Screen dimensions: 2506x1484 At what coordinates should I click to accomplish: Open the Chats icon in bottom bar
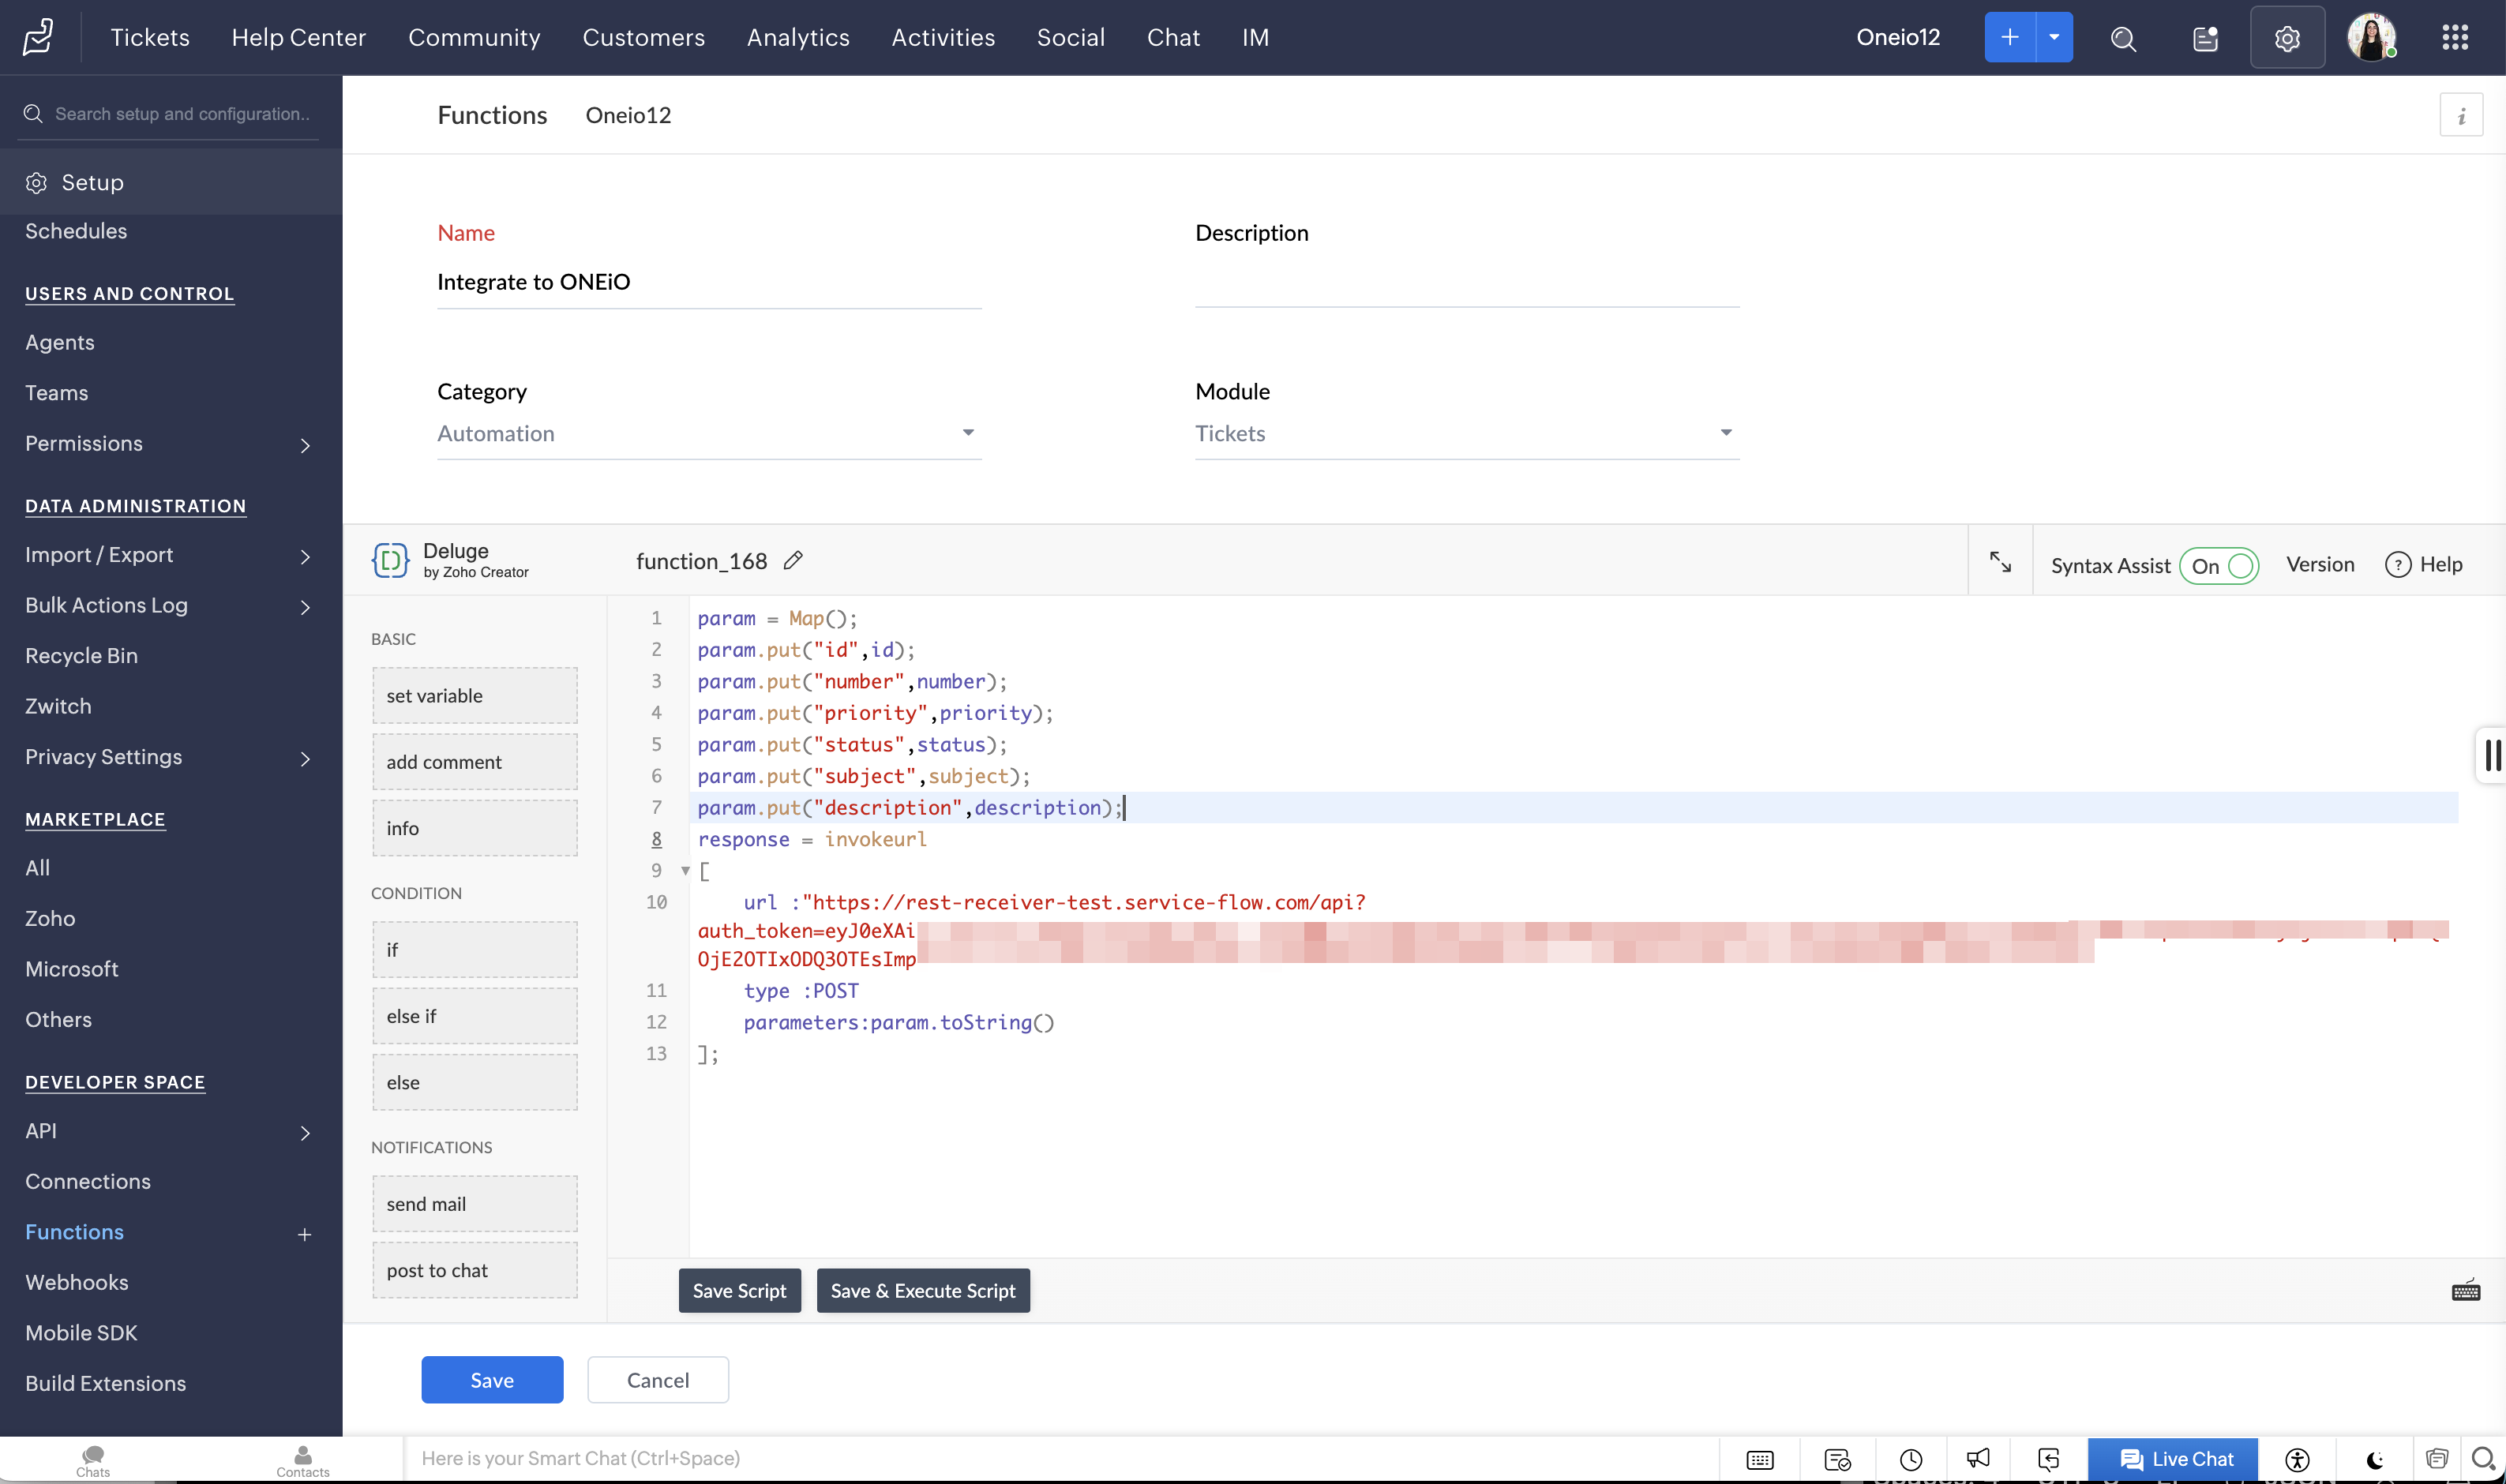(93, 1461)
